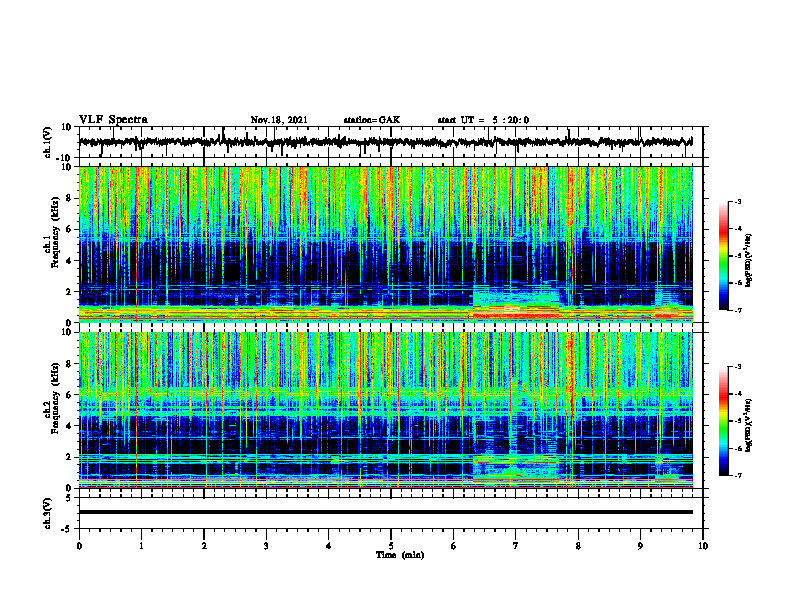792x612 pixels.
Task: Click time axis tick label "8"
Action: click(x=578, y=546)
